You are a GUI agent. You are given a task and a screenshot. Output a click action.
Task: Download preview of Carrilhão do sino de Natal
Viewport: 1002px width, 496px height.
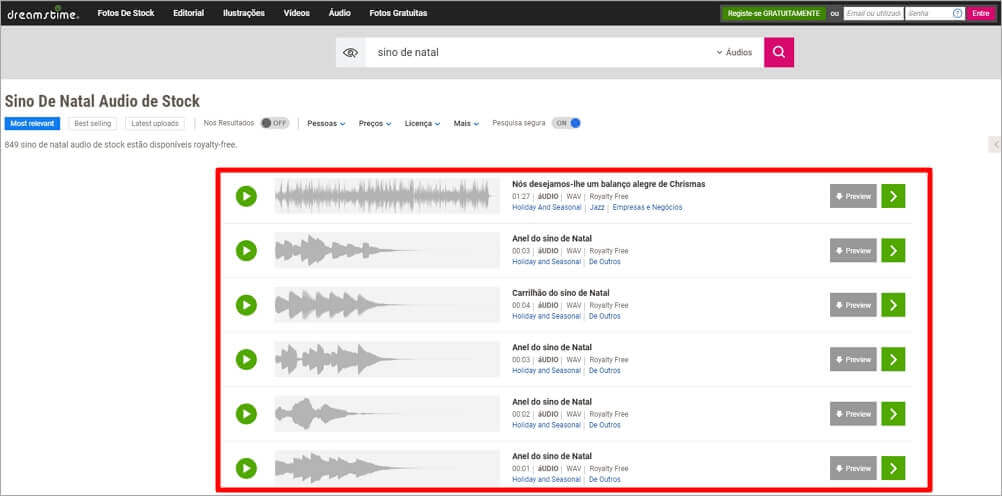tap(853, 305)
